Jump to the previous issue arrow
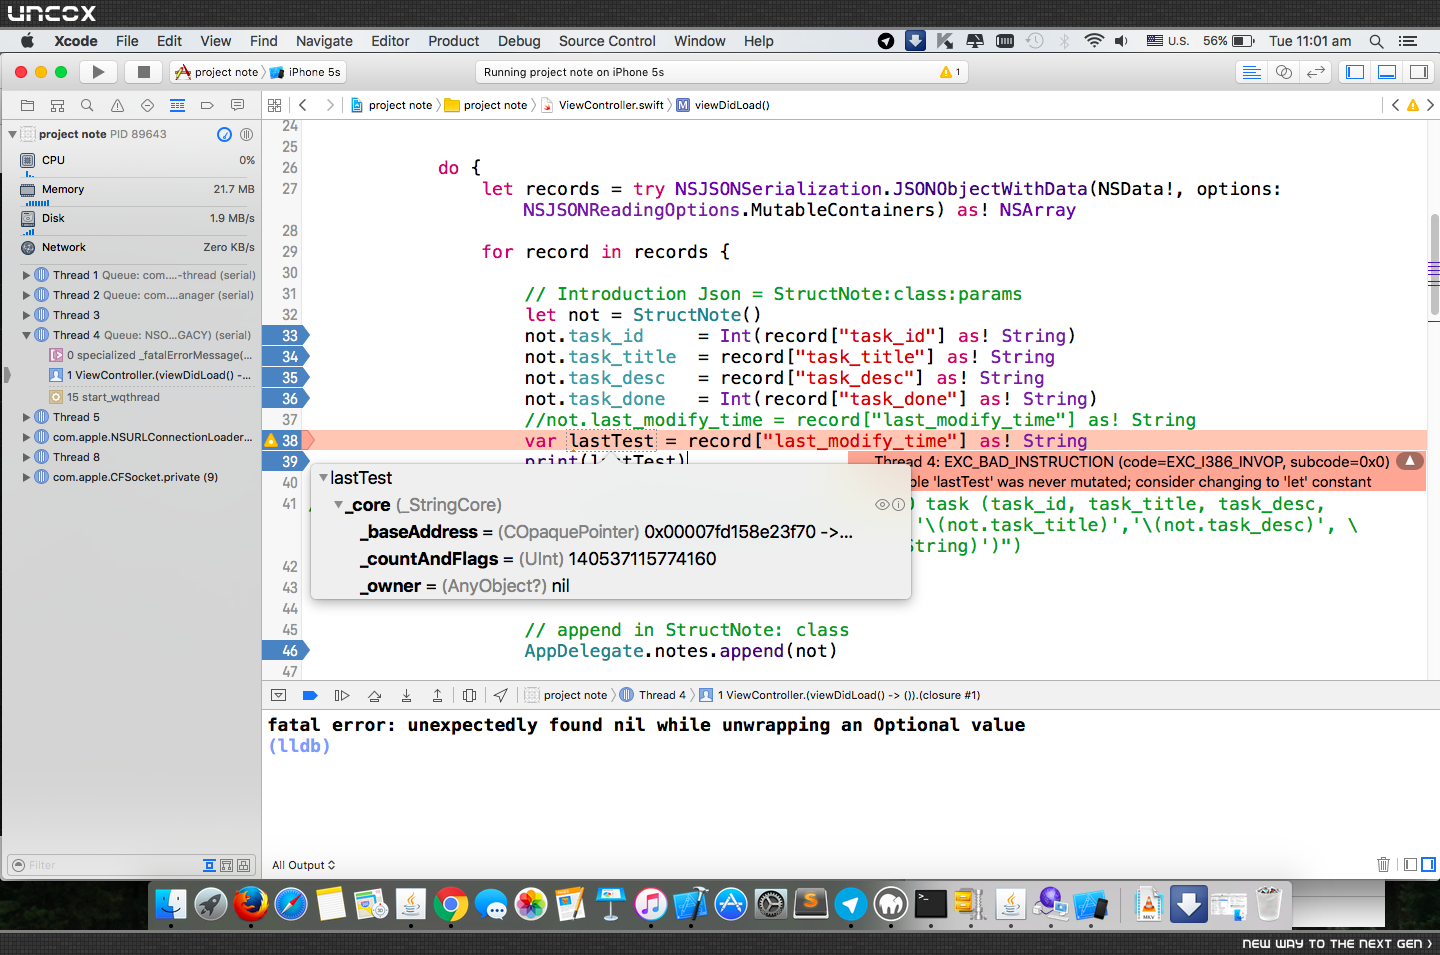Screen dimensions: 1440x955 click(x=1396, y=105)
